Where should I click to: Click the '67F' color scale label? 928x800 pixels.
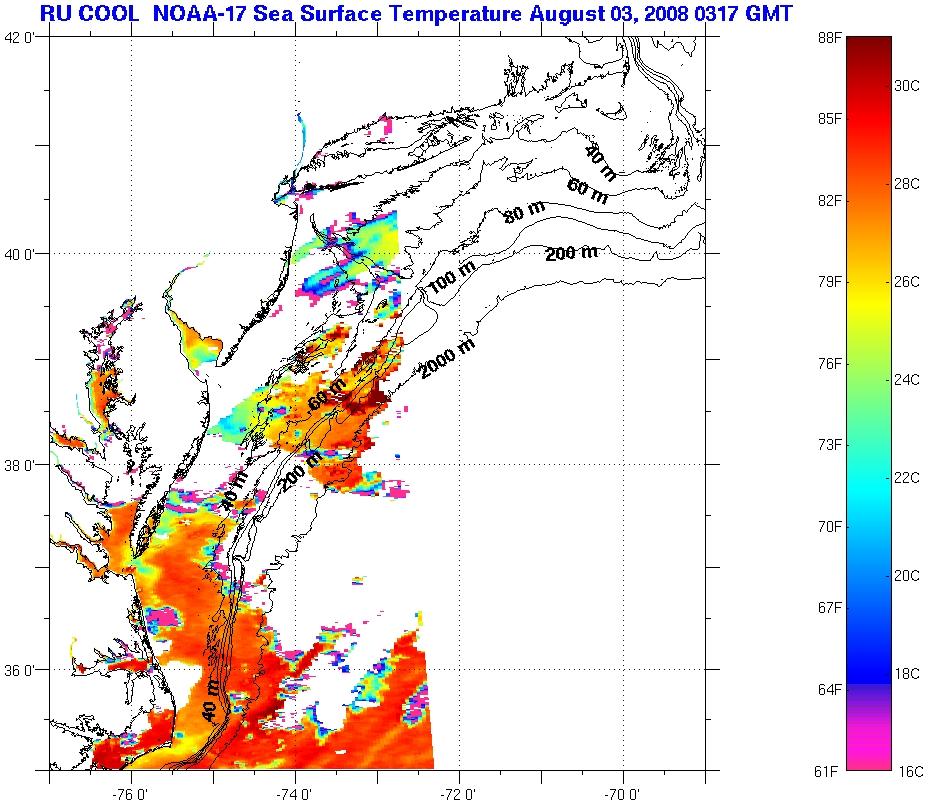[830, 608]
